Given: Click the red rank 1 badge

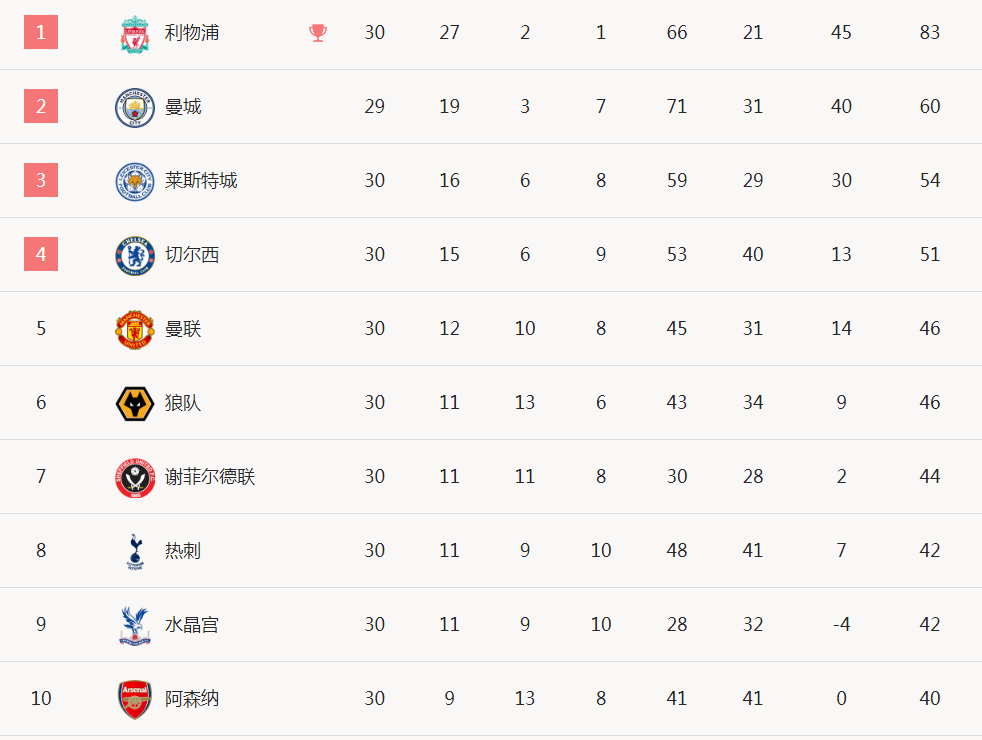Looking at the screenshot, I should pyautogui.click(x=41, y=32).
